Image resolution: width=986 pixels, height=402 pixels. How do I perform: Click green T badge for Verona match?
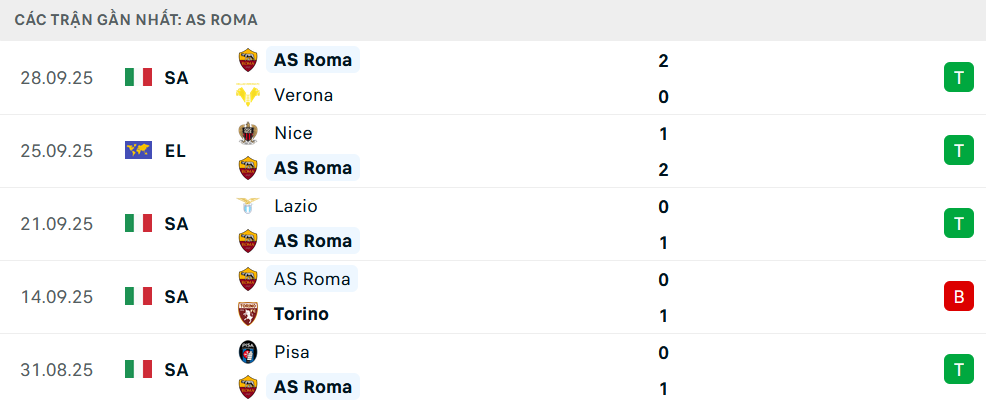pos(958,77)
